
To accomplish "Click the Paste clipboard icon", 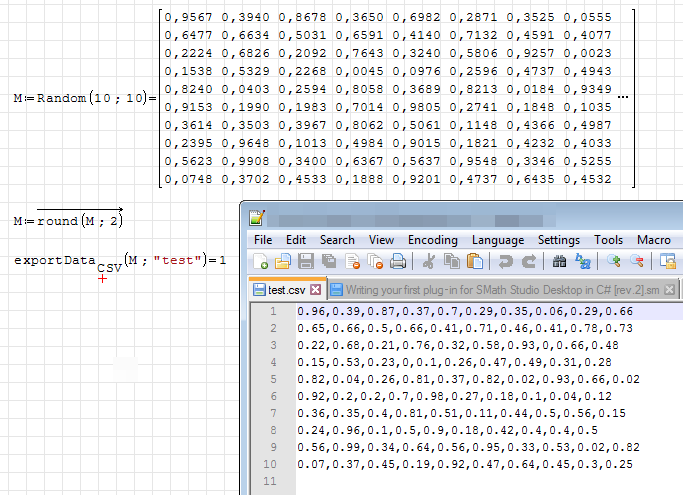I will [x=475, y=263].
